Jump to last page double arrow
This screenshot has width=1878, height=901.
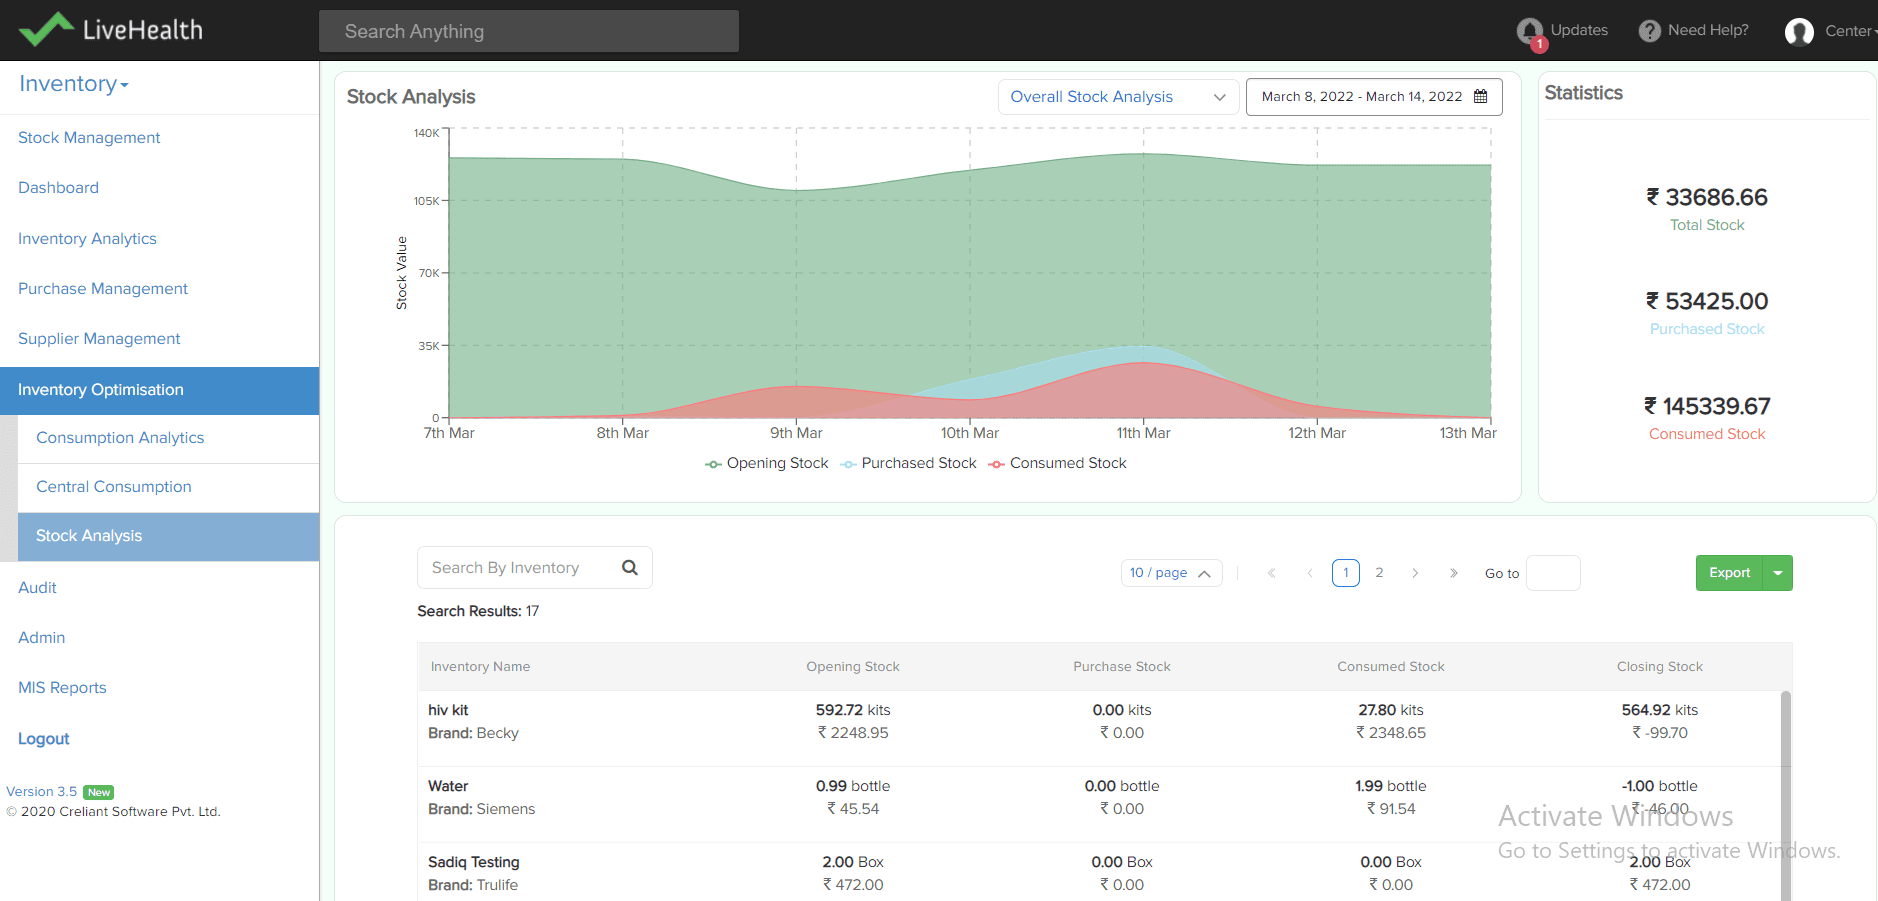(x=1454, y=573)
